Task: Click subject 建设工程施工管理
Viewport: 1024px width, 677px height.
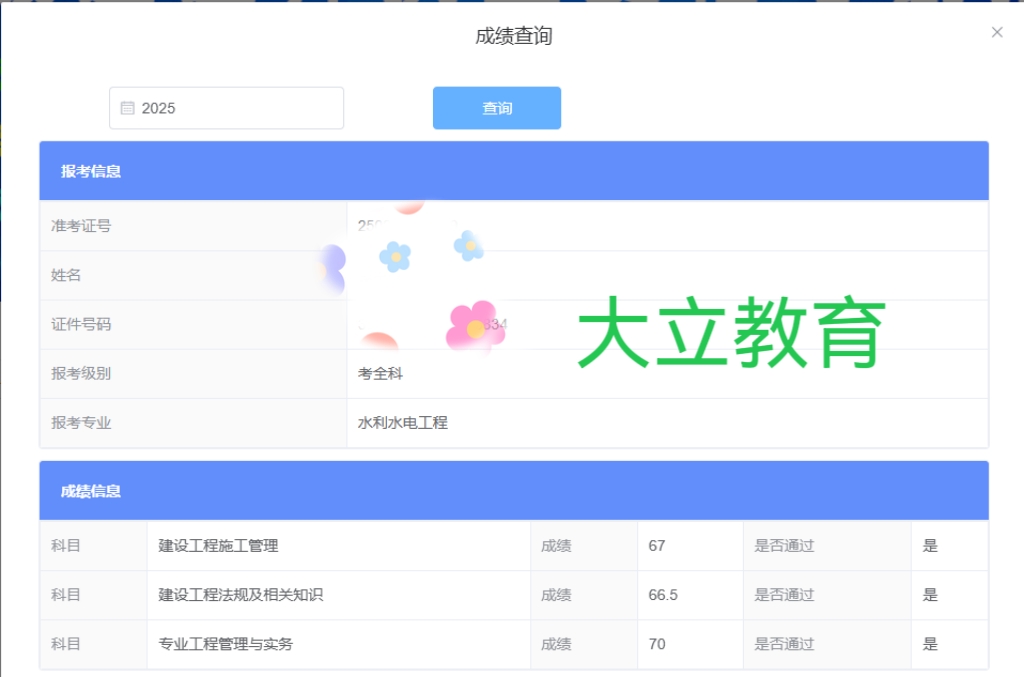Action: [218, 546]
